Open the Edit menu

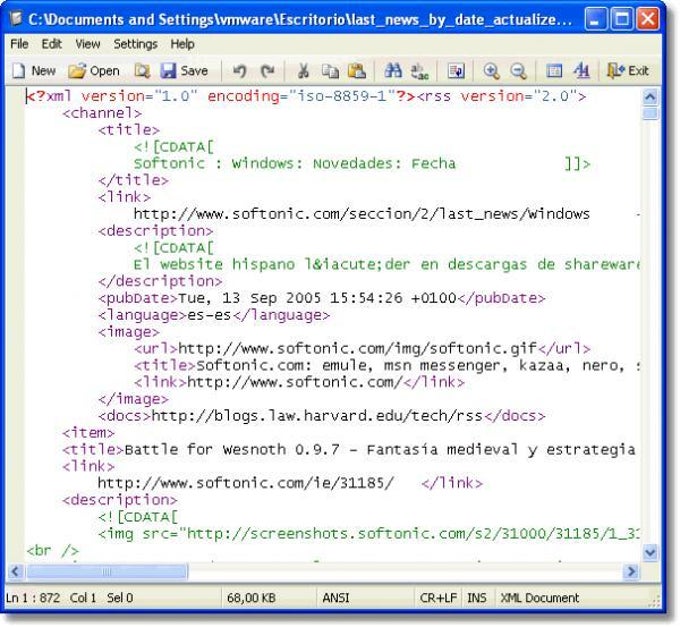pyautogui.click(x=52, y=44)
